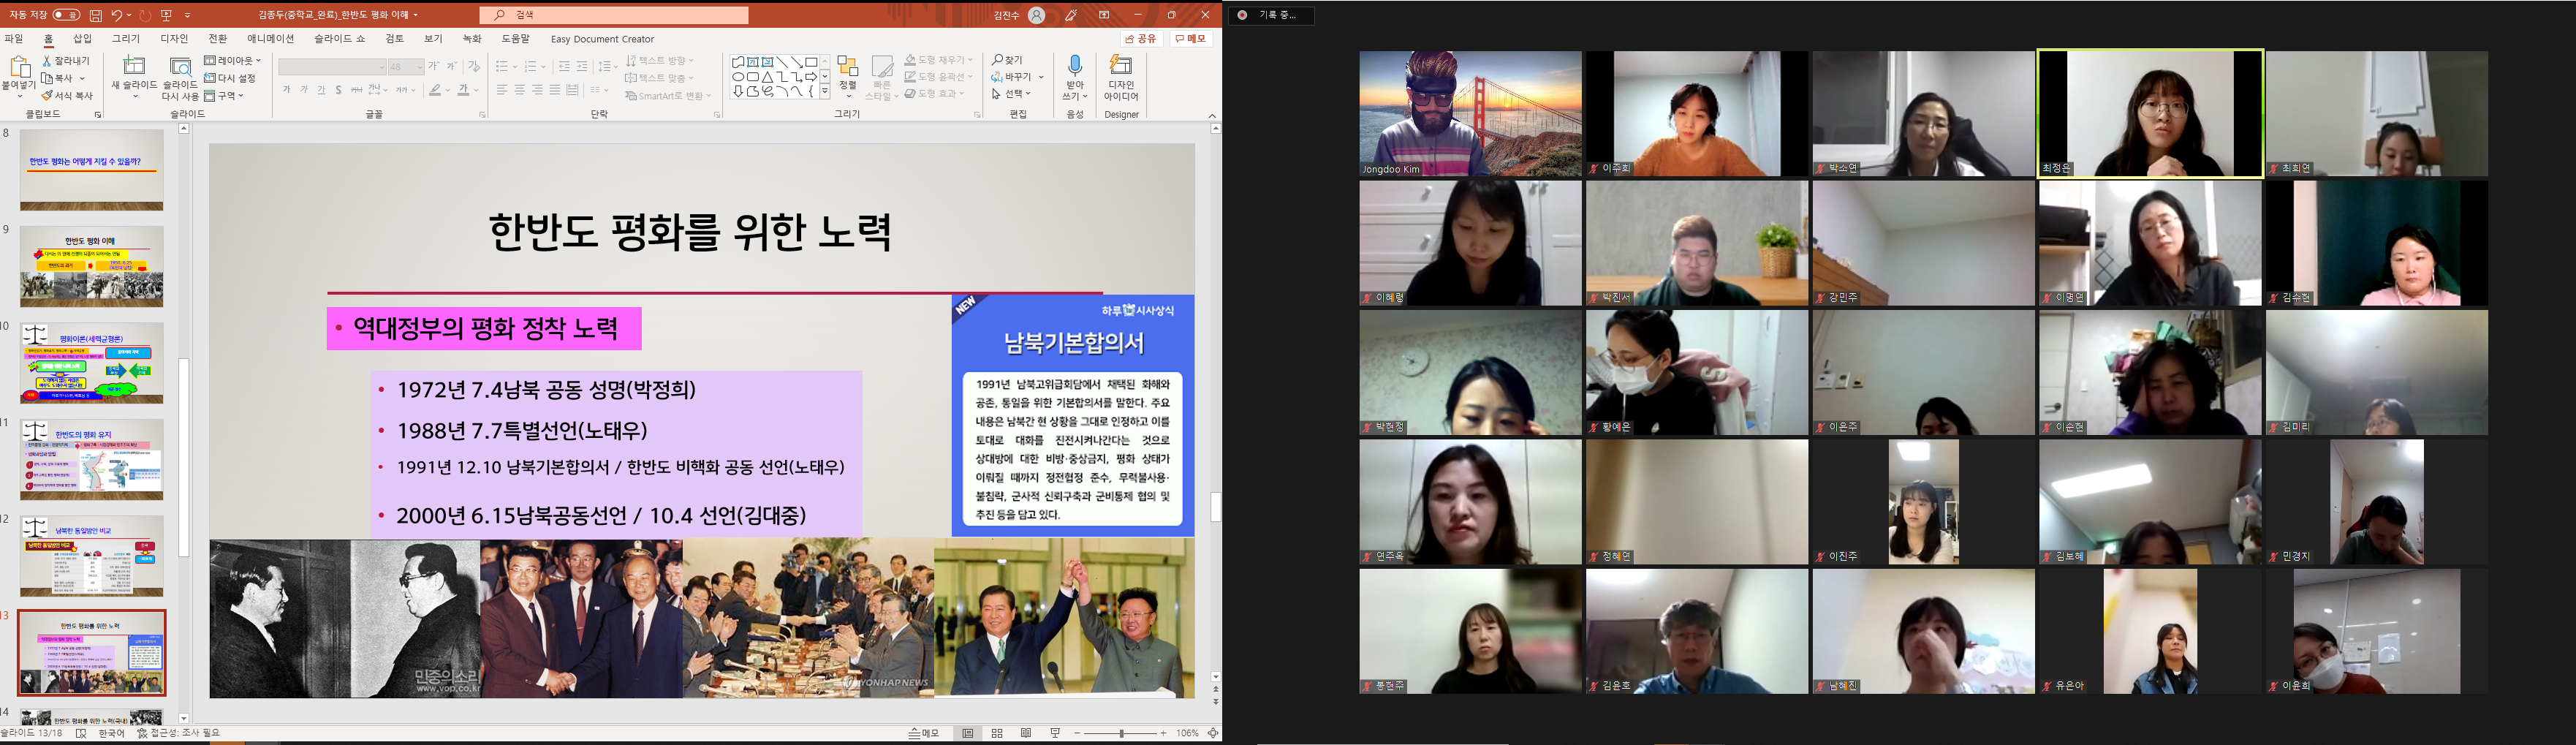Open the File (파일) tab
The width and height of the screenshot is (2576, 745).
tap(14, 39)
